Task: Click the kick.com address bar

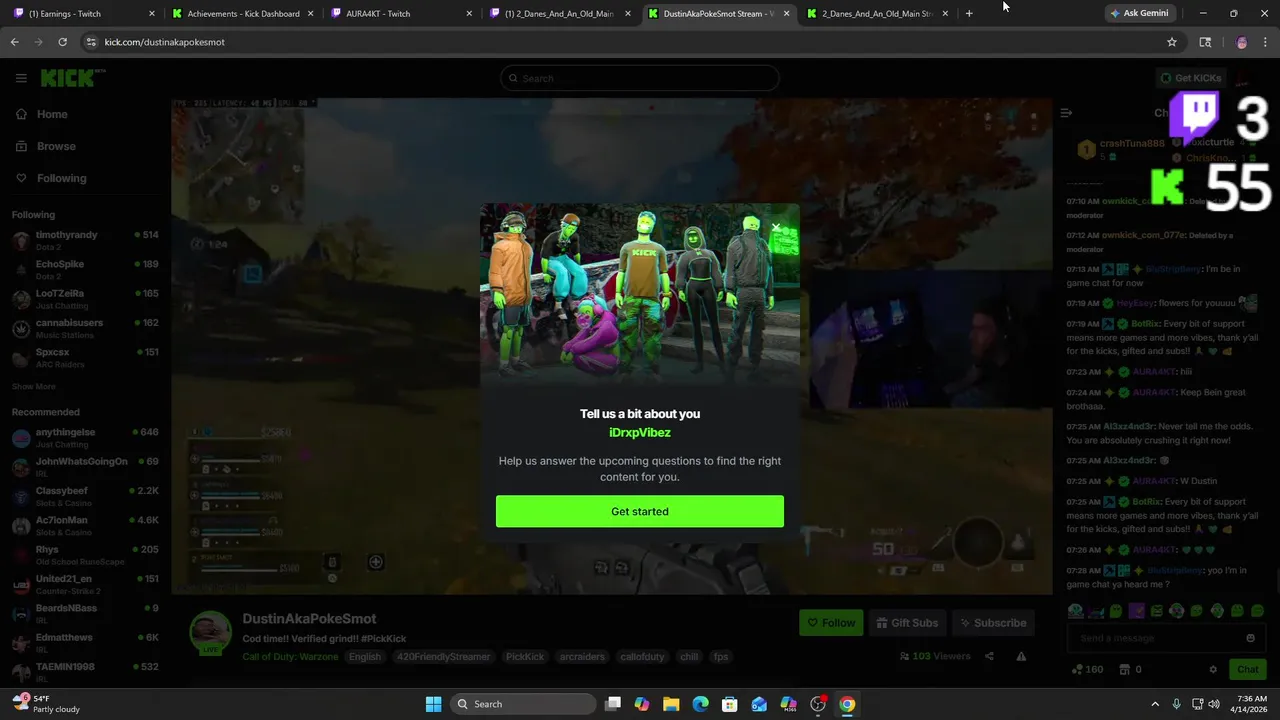Action: click(x=620, y=42)
